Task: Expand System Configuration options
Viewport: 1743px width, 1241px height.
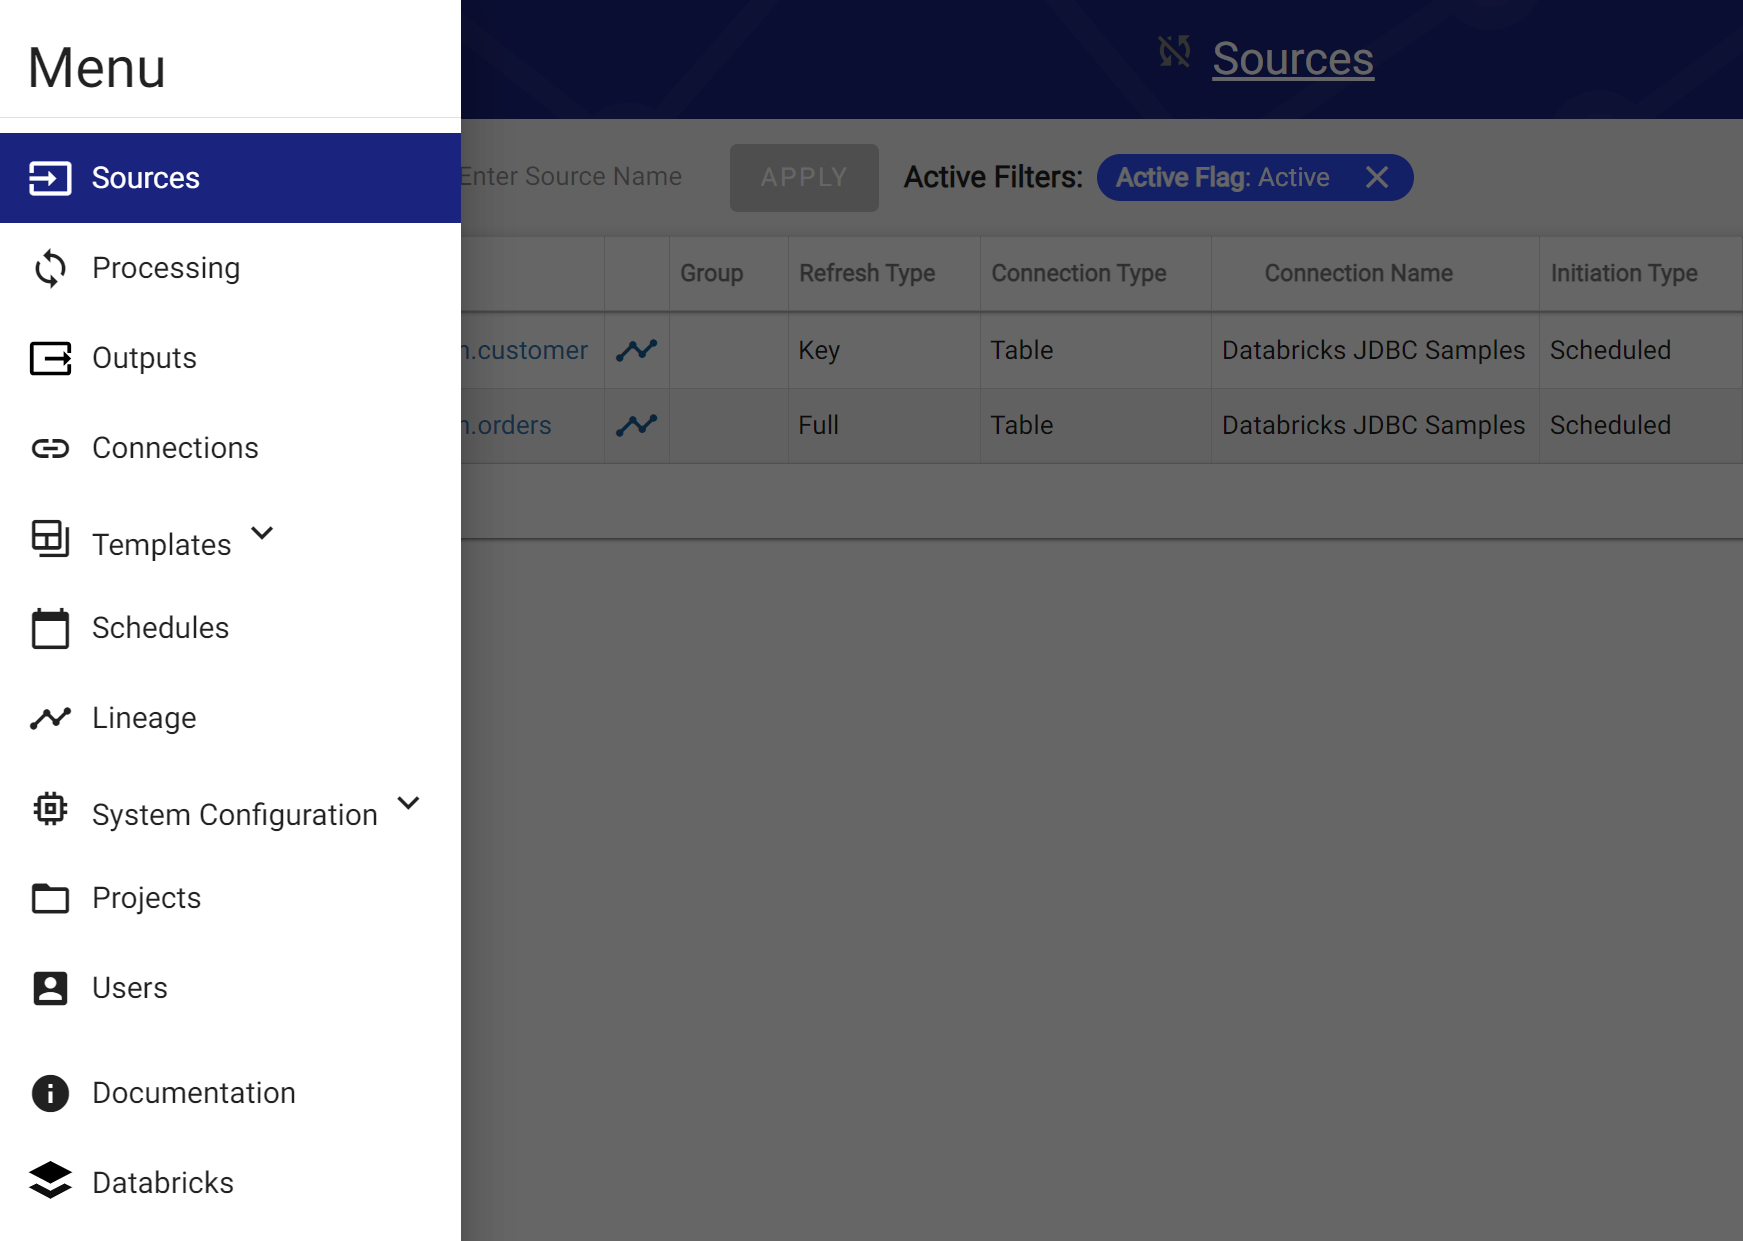Action: (x=407, y=803)
